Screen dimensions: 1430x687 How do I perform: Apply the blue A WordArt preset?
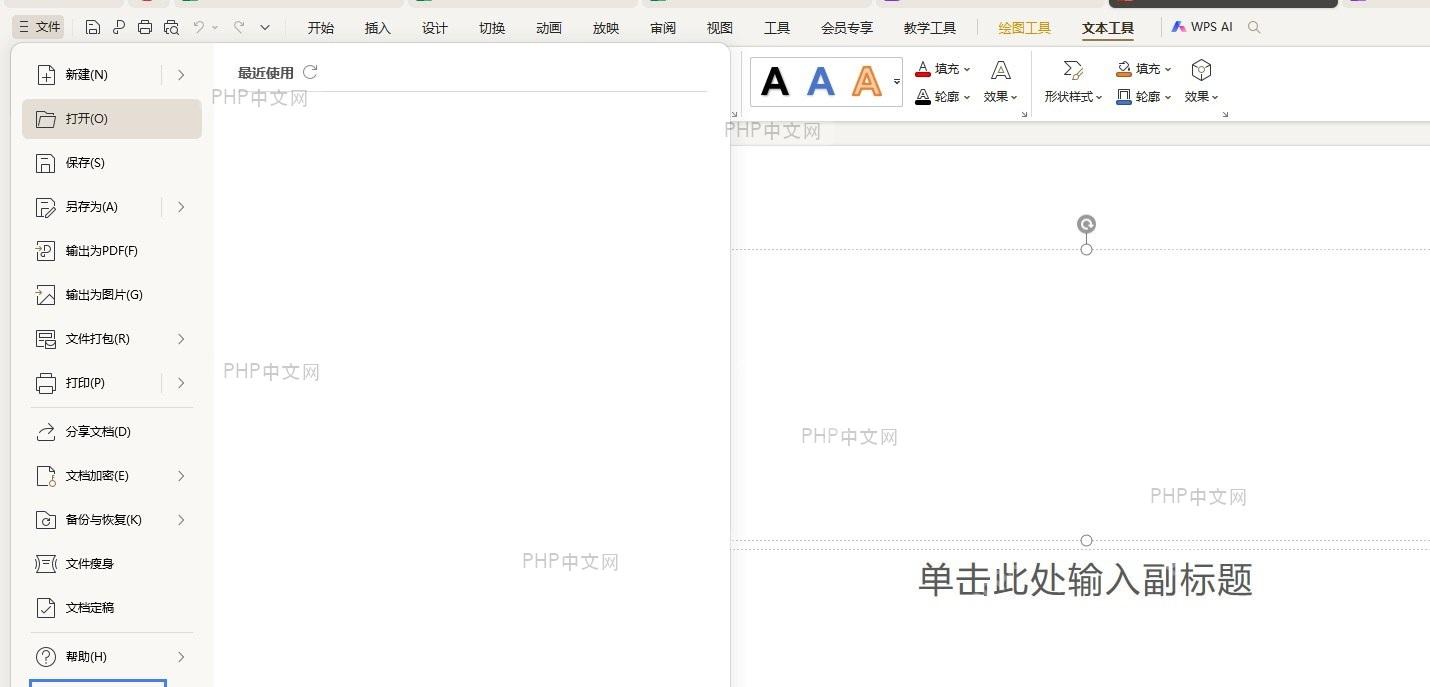click(x=821, y=82)
